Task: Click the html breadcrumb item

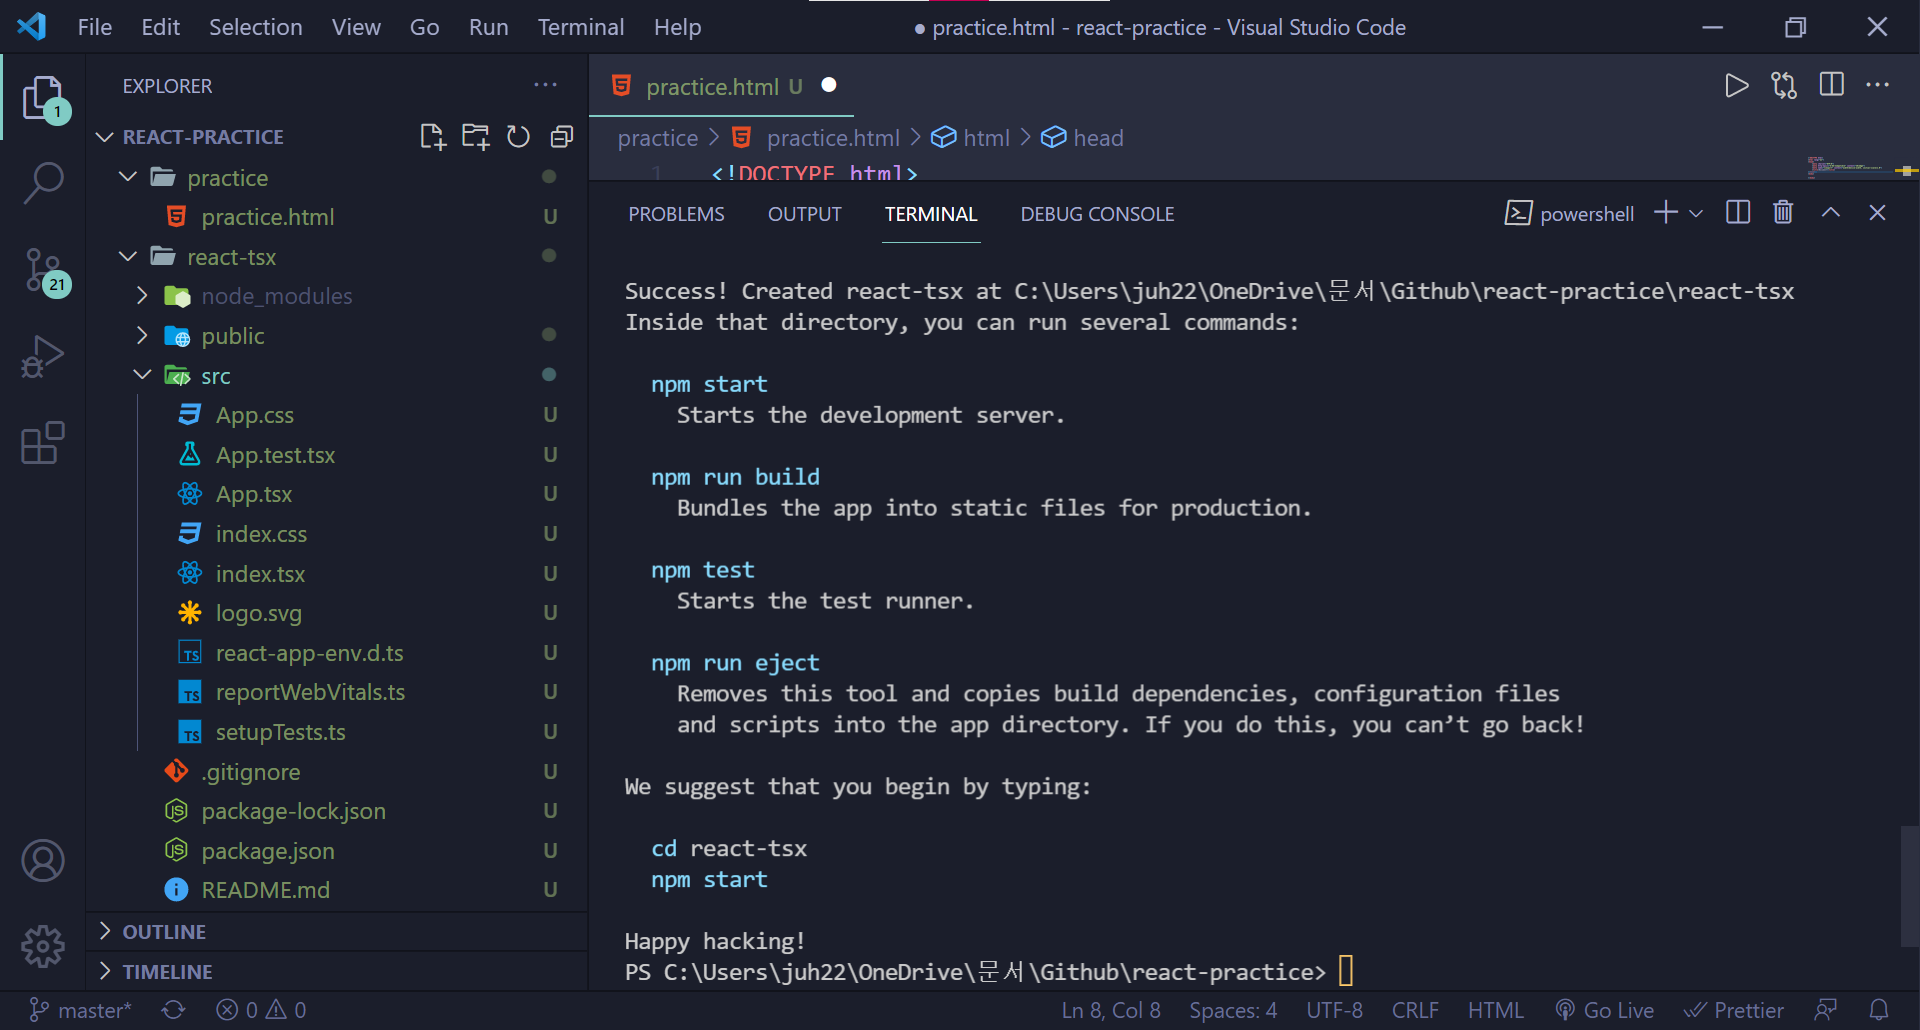Action: click(x=970, y=137)
